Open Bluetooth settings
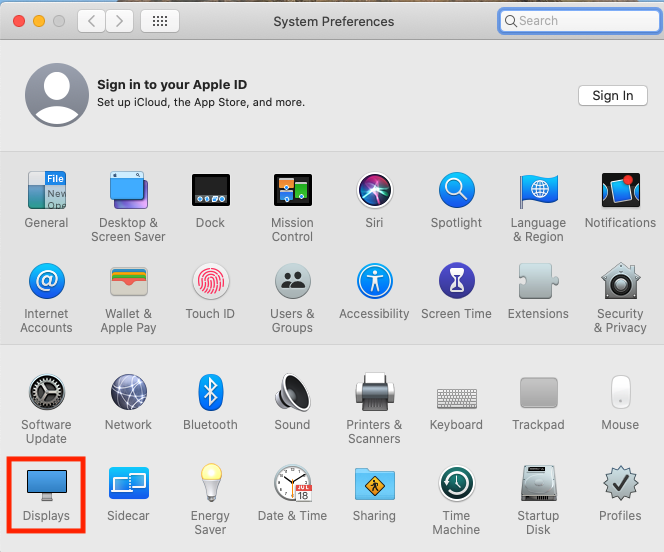The image size is (664, 552). (x=210, y=394)
